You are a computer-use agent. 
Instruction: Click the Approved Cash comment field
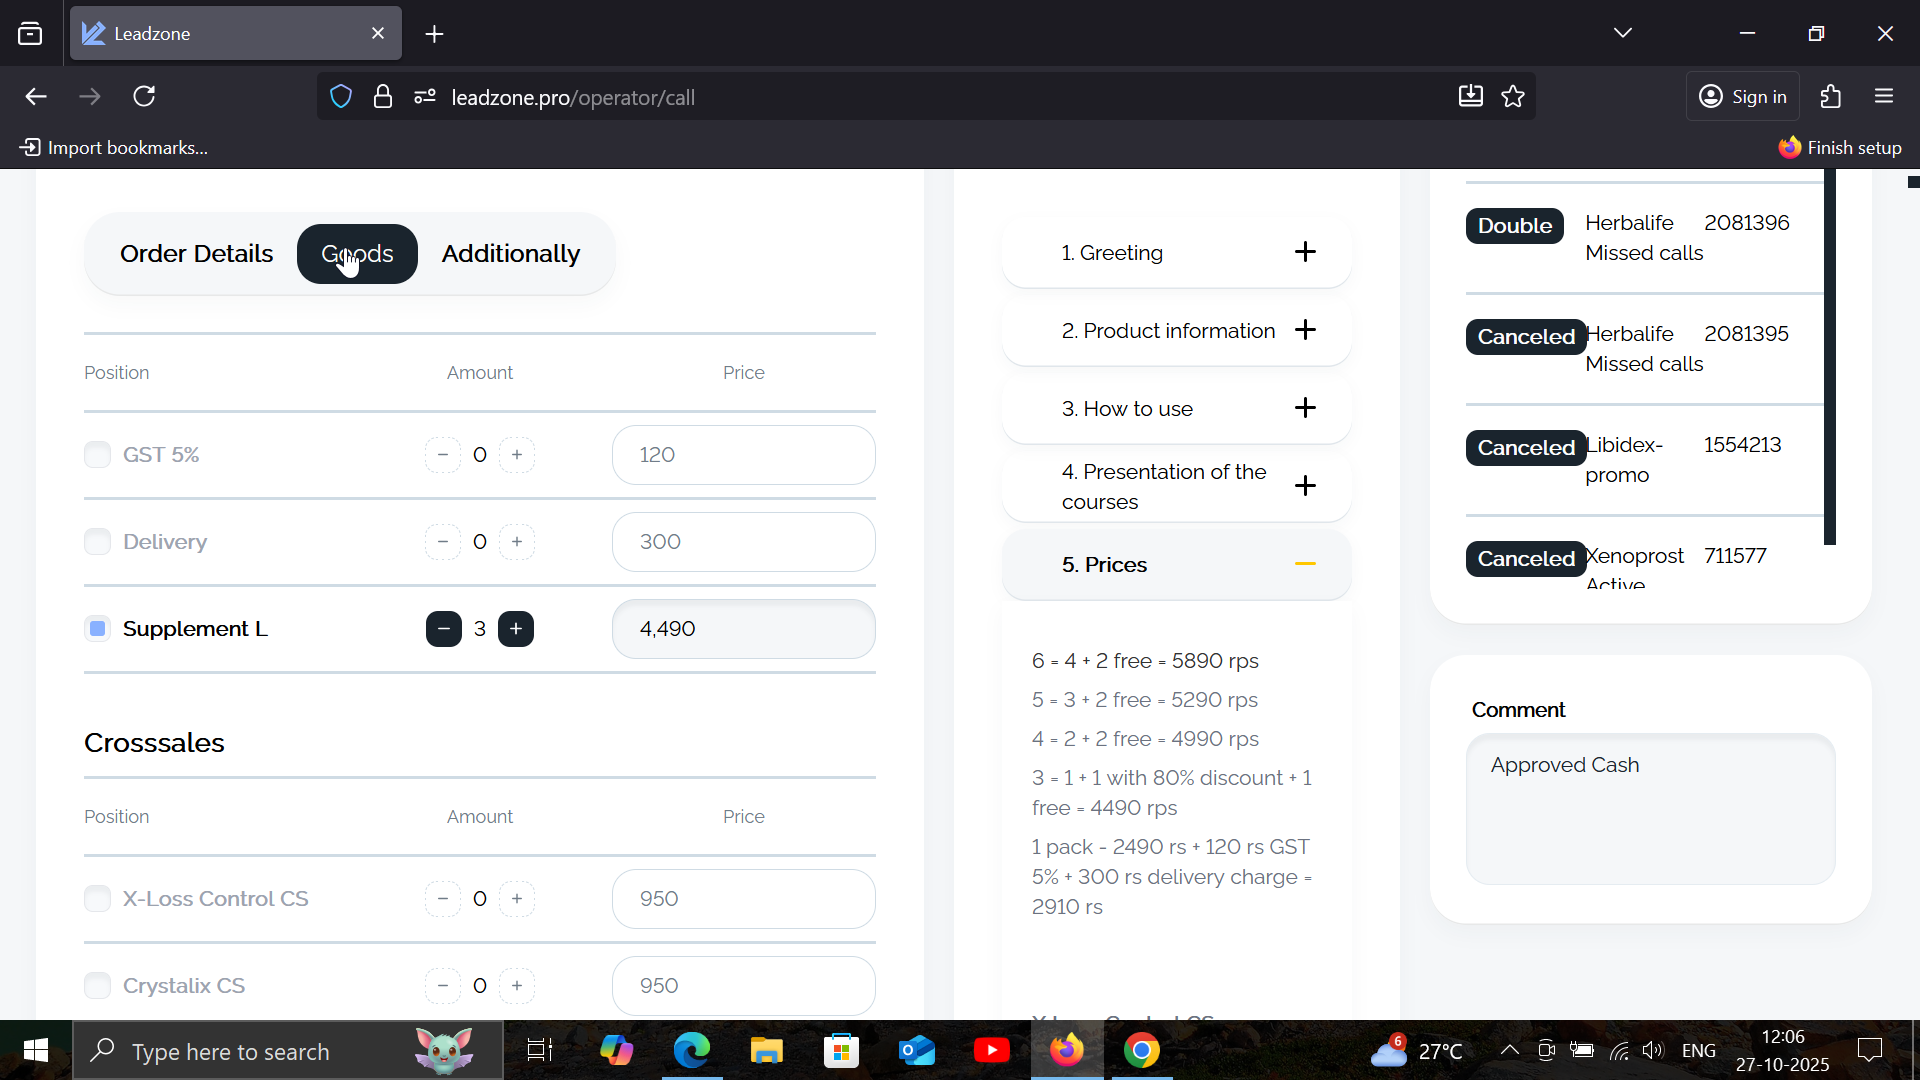pyautogui.click(x=1650, y=809)
